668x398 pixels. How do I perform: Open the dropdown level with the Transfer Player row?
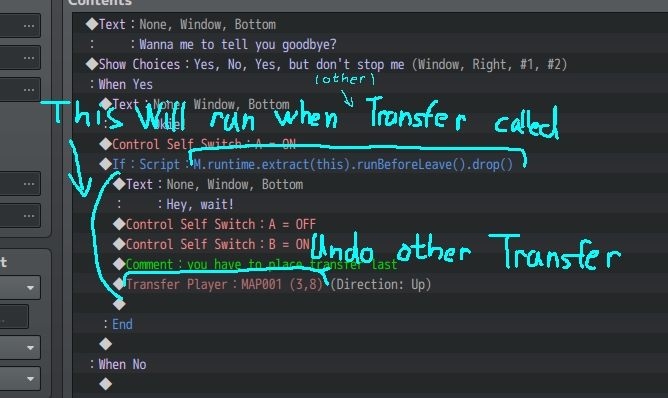[x=20, y=288]
